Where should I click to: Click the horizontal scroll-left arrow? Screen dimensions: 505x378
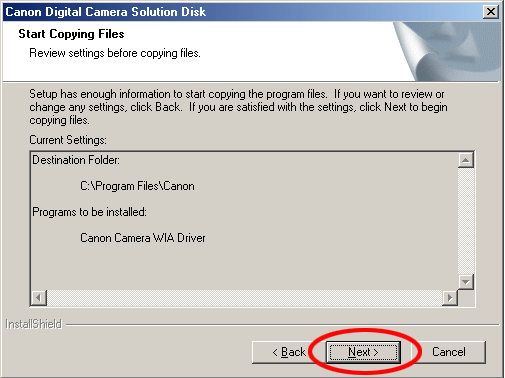tap(39, 297)
